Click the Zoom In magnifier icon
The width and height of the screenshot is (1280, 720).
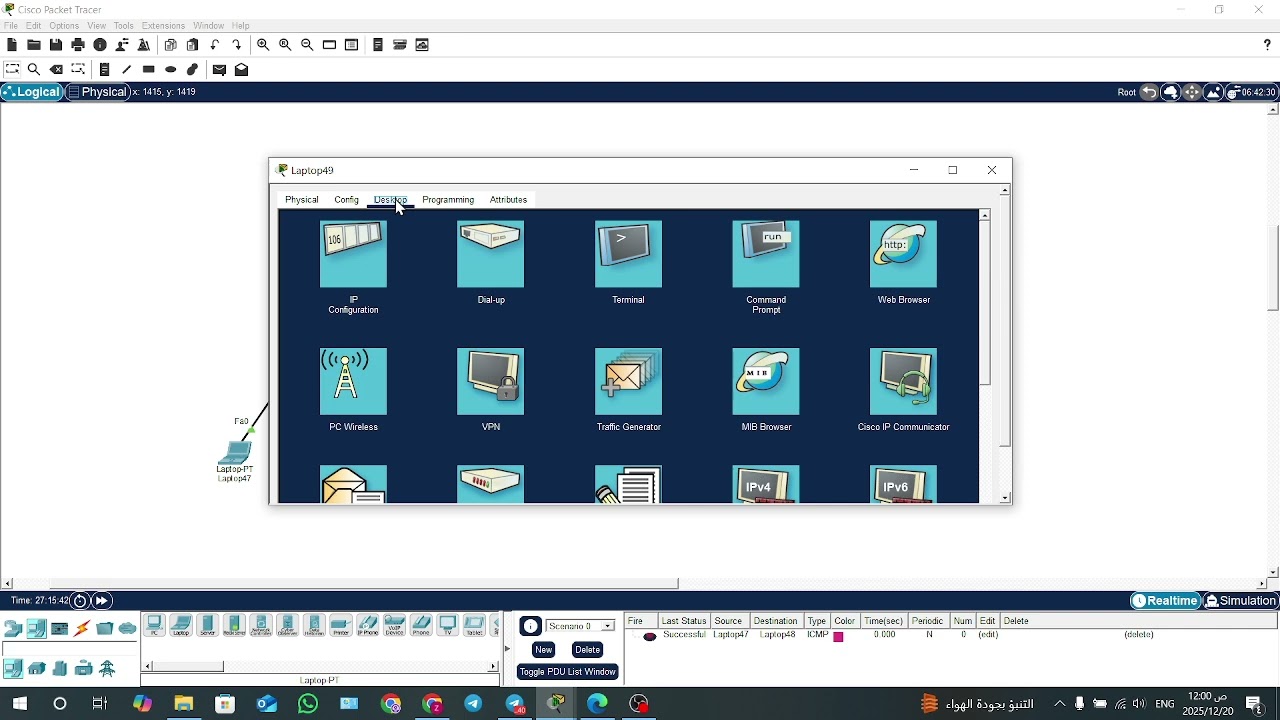coord(263,45)
